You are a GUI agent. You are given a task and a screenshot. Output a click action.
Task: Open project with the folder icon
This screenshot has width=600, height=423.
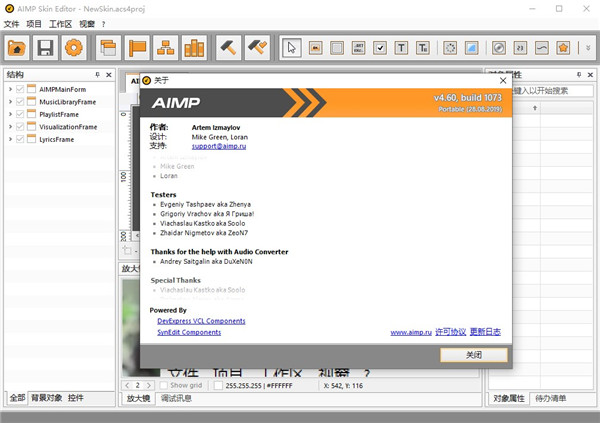tap(16, 48)
